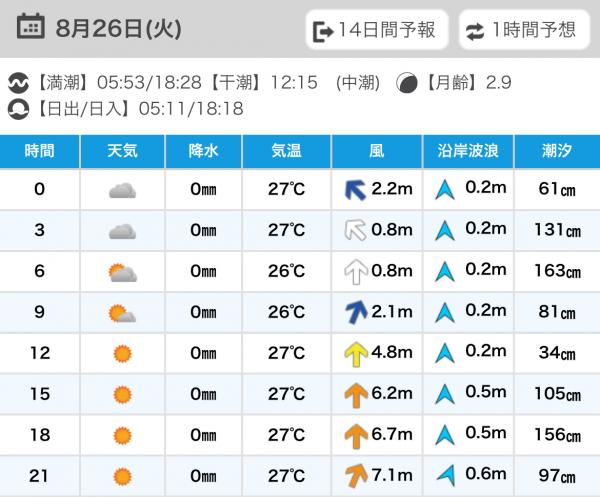Viewport: 600px width, 497px height.
Task: Click the cloudy weather icon at hour 0
Action: click(122, 190)
